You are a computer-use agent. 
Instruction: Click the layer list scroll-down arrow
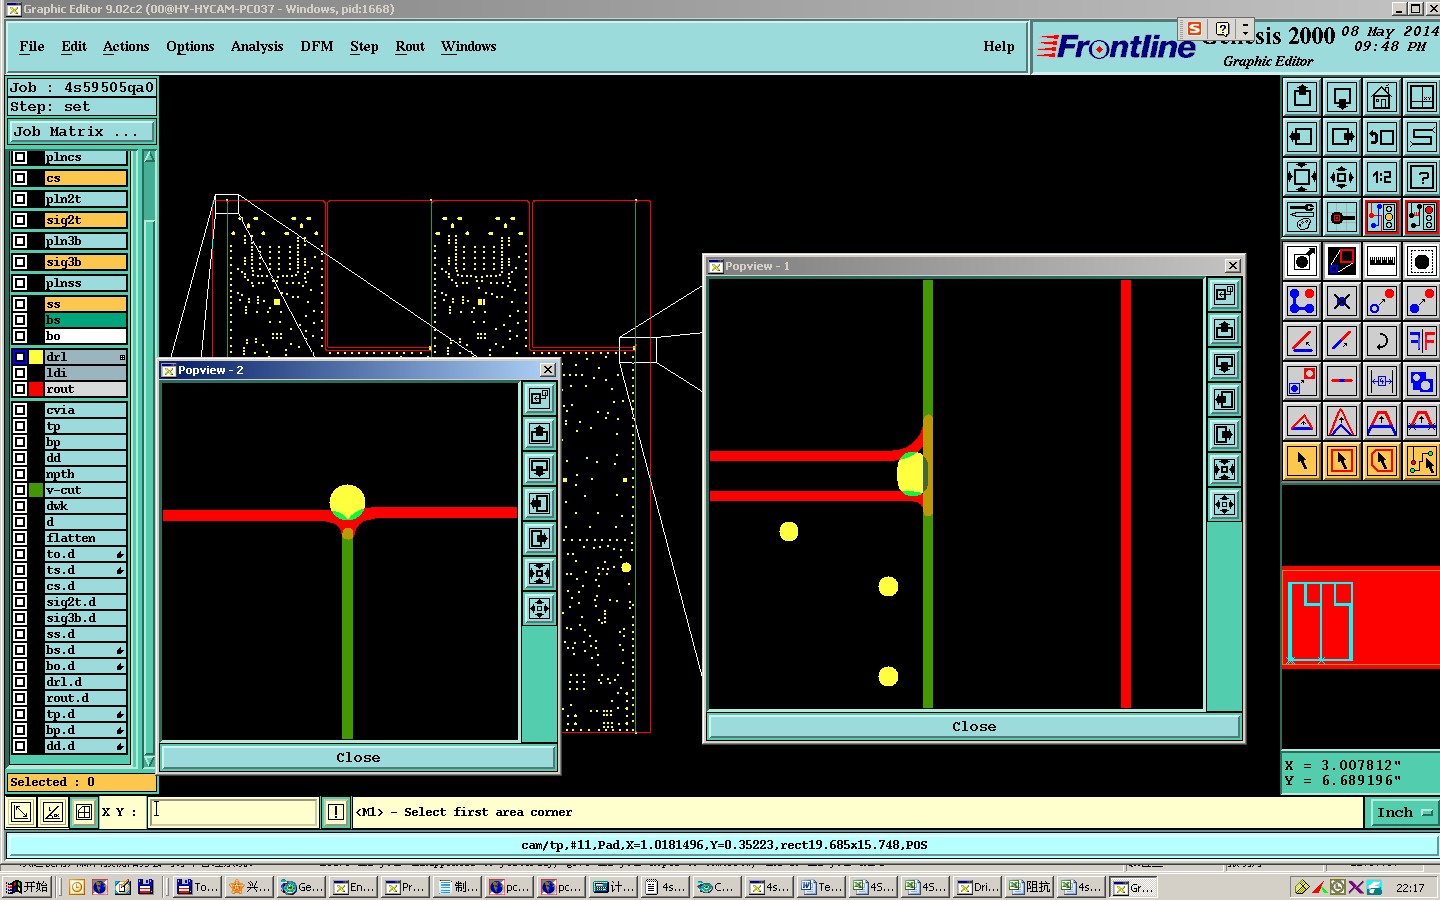(149, 761)
